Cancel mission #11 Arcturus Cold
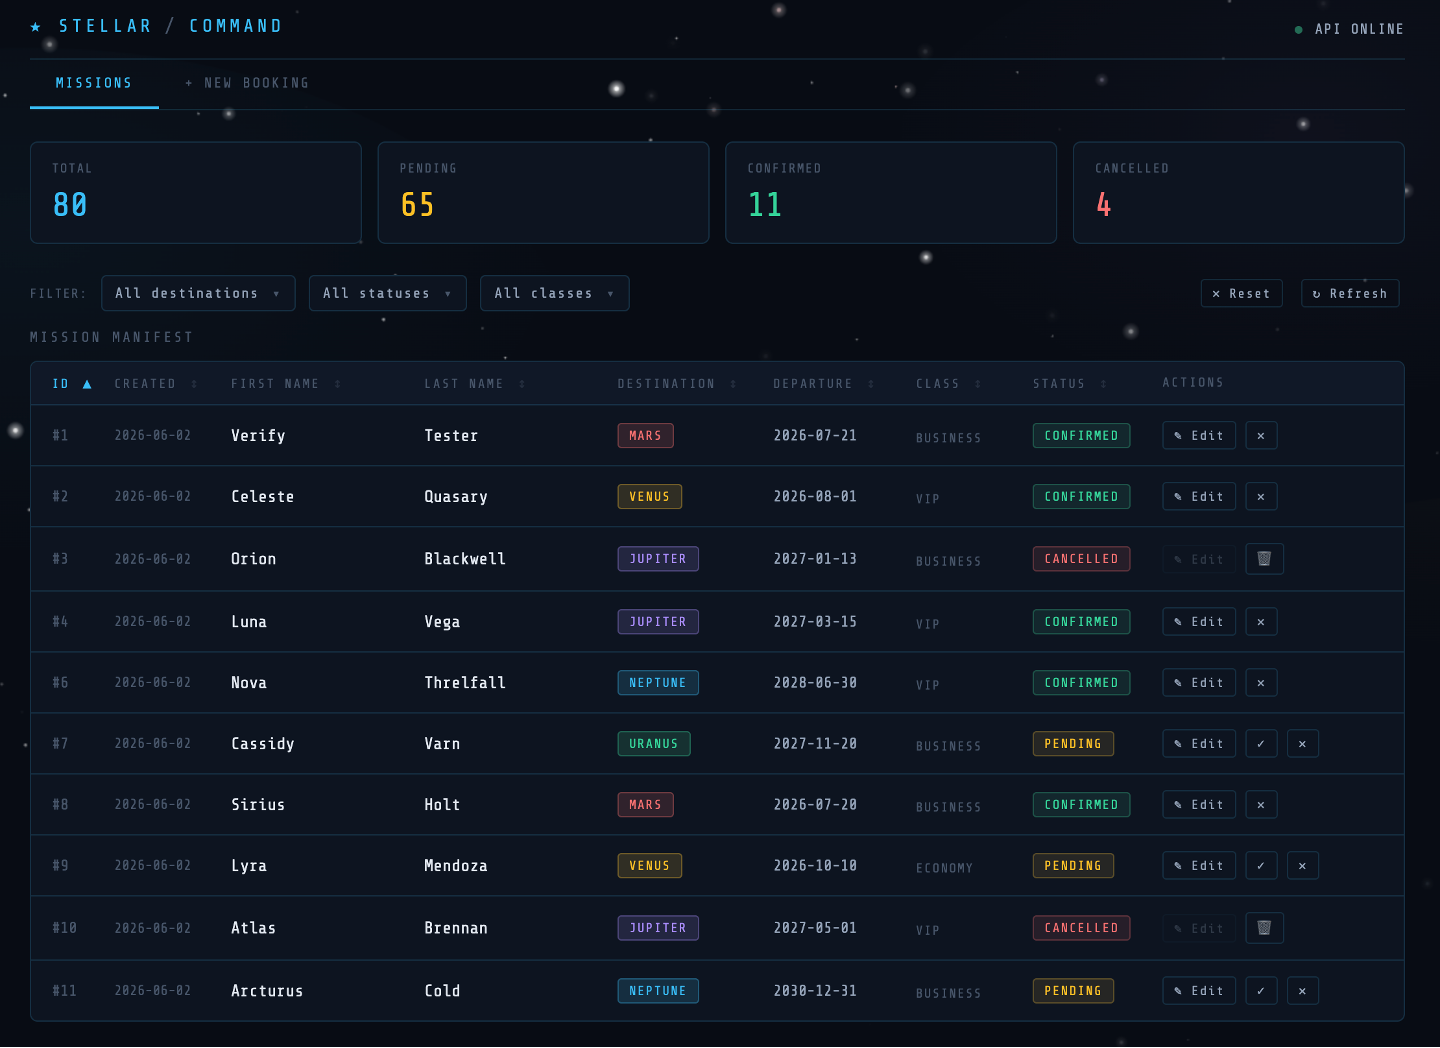Screen dimensions: 1440x1048 [1302, 991]
